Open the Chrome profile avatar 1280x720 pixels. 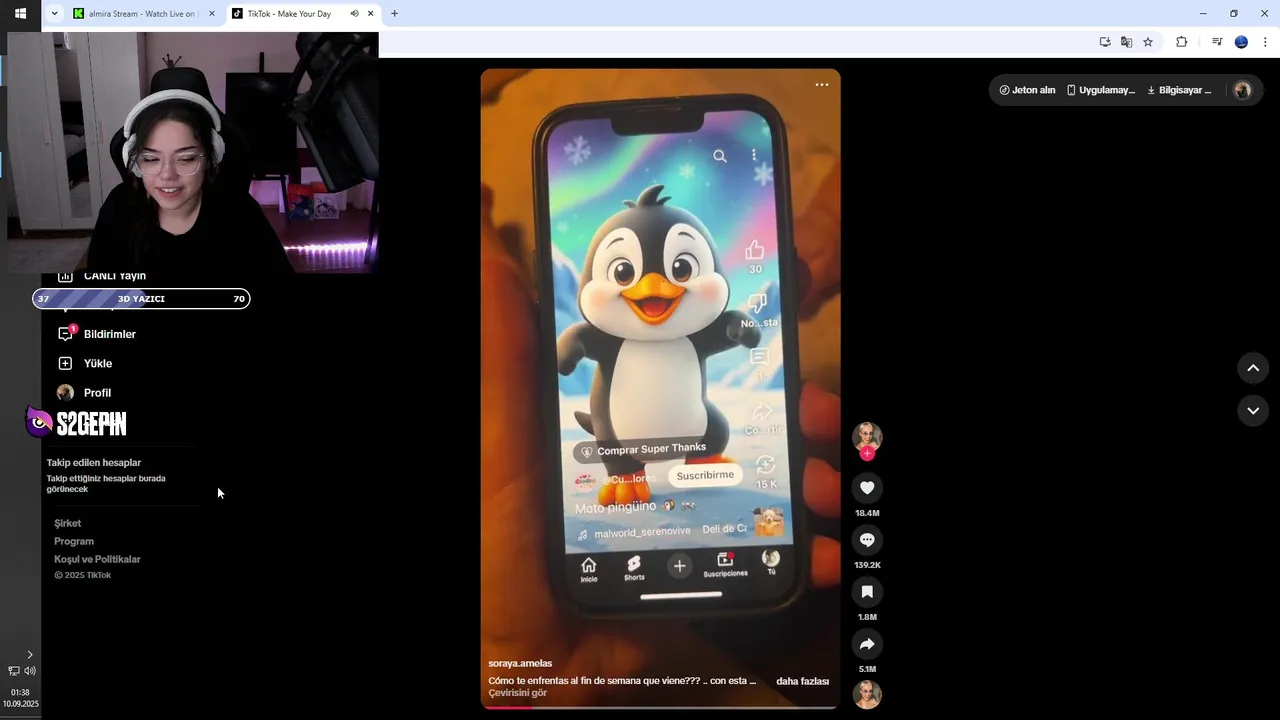coord(1241,42)
